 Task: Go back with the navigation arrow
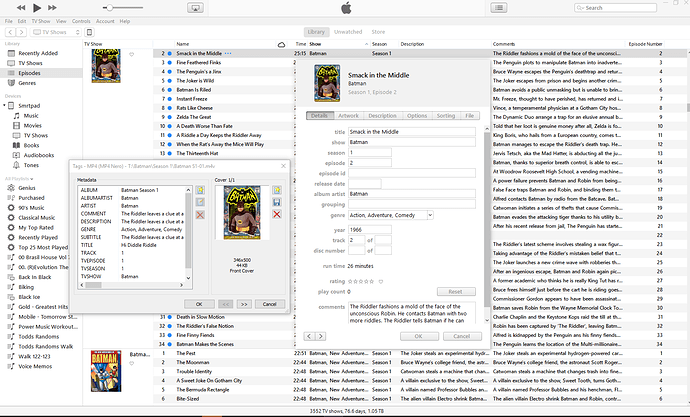coord(10,32)
